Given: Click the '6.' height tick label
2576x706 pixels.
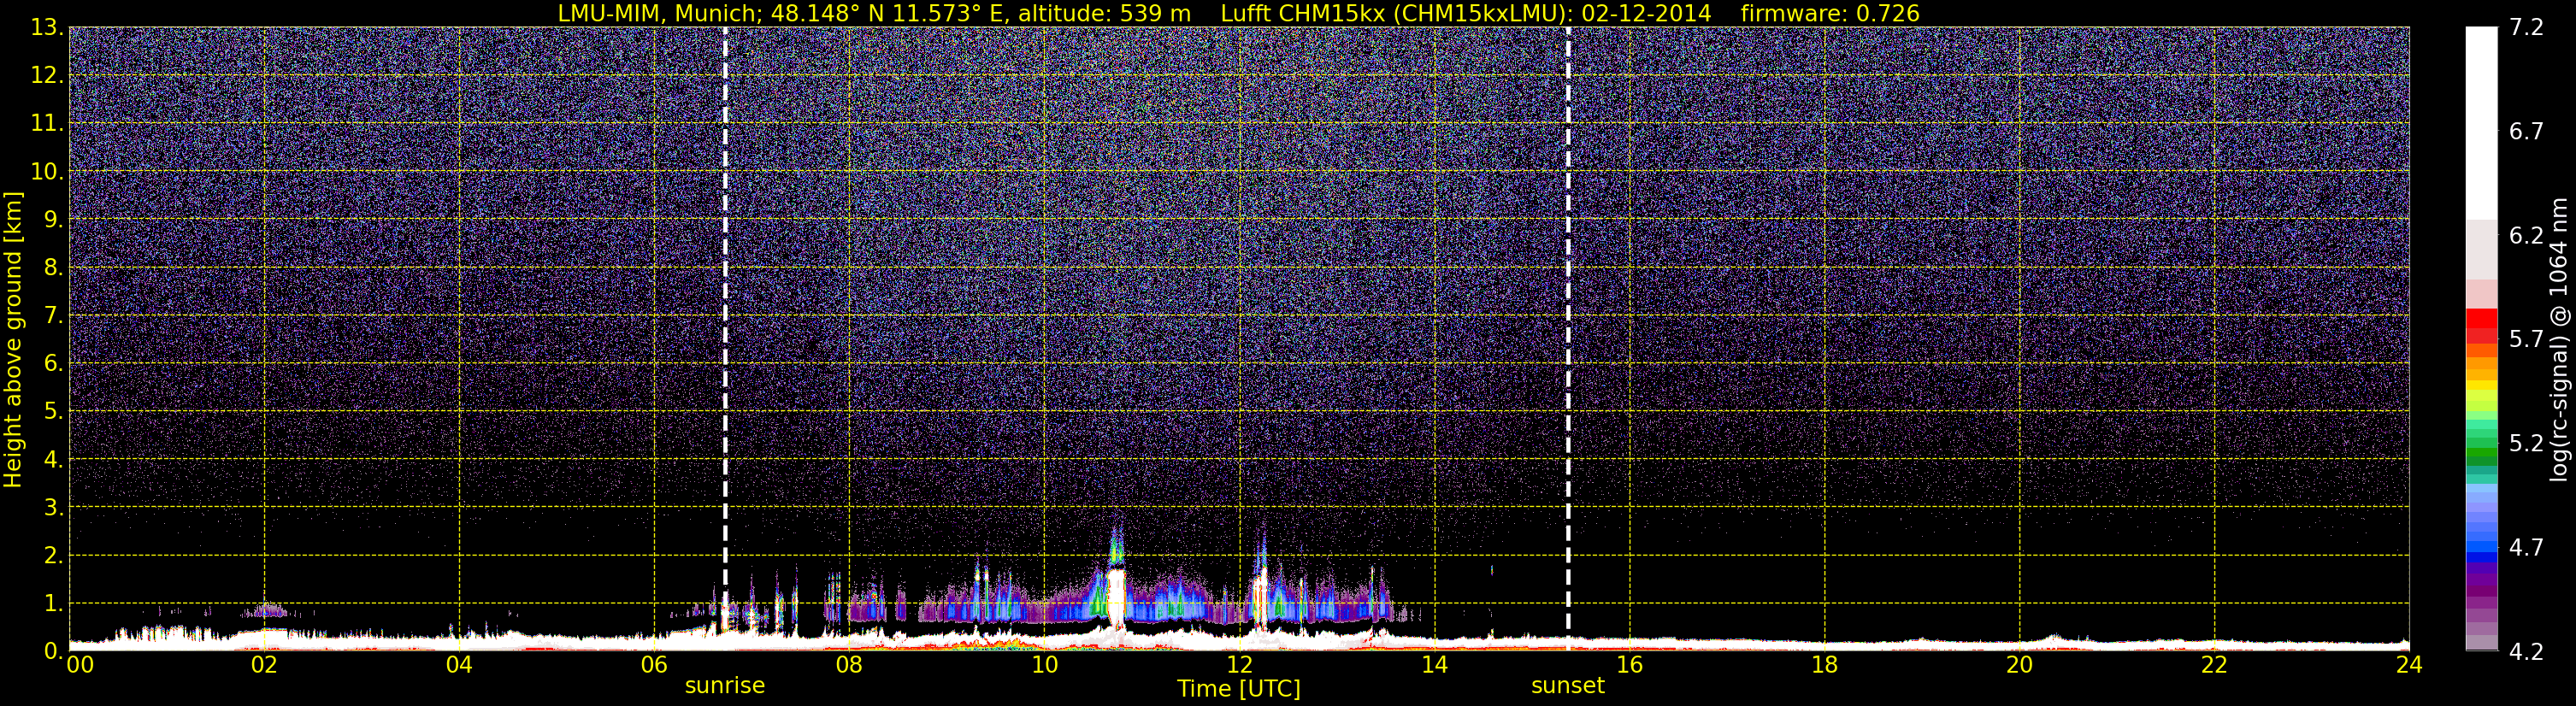Looking at the screenshot, I should coord(53,363).
